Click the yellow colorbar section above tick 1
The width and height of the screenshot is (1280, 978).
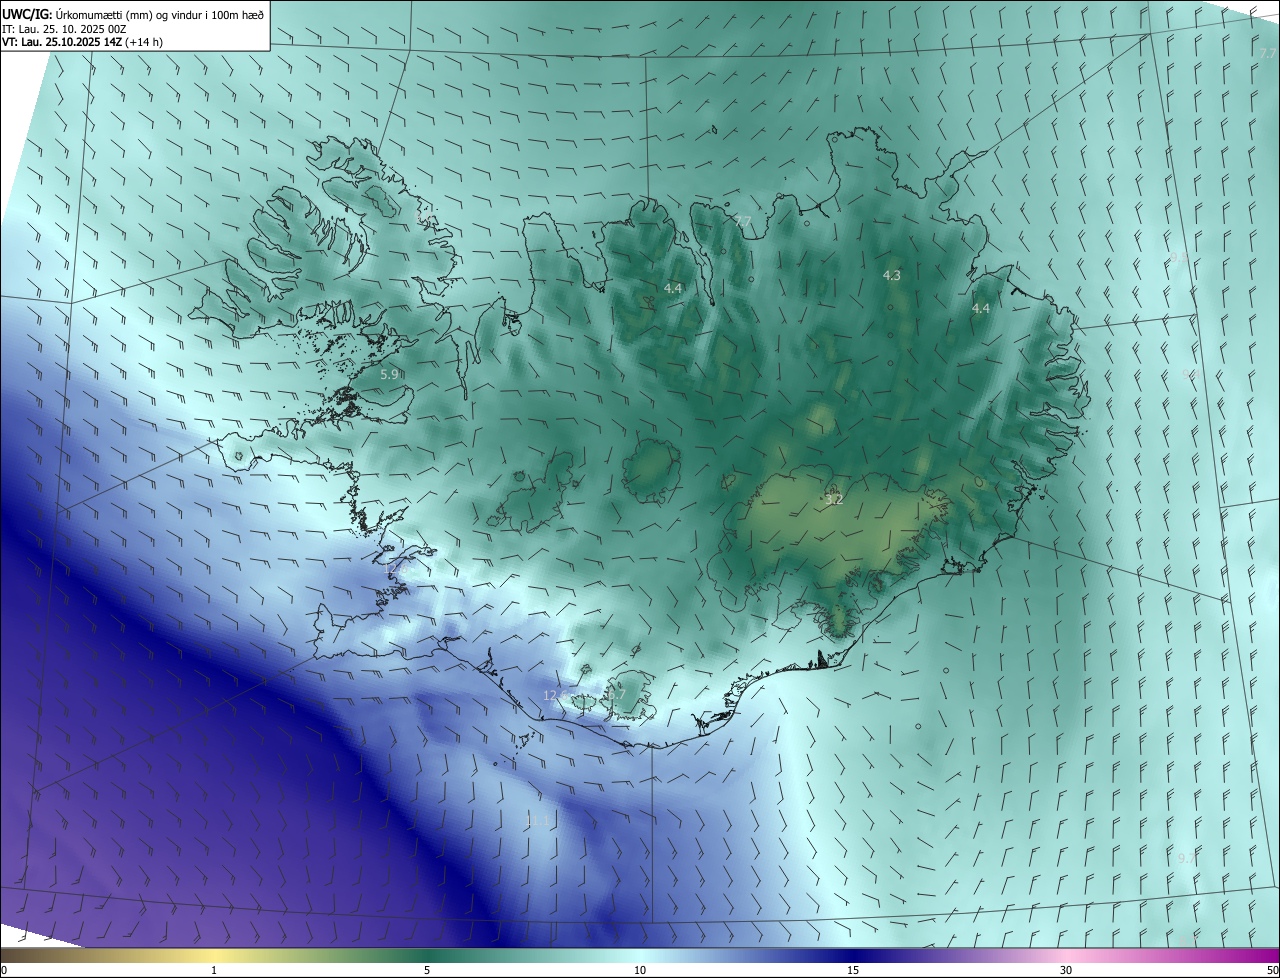point(214,955)
